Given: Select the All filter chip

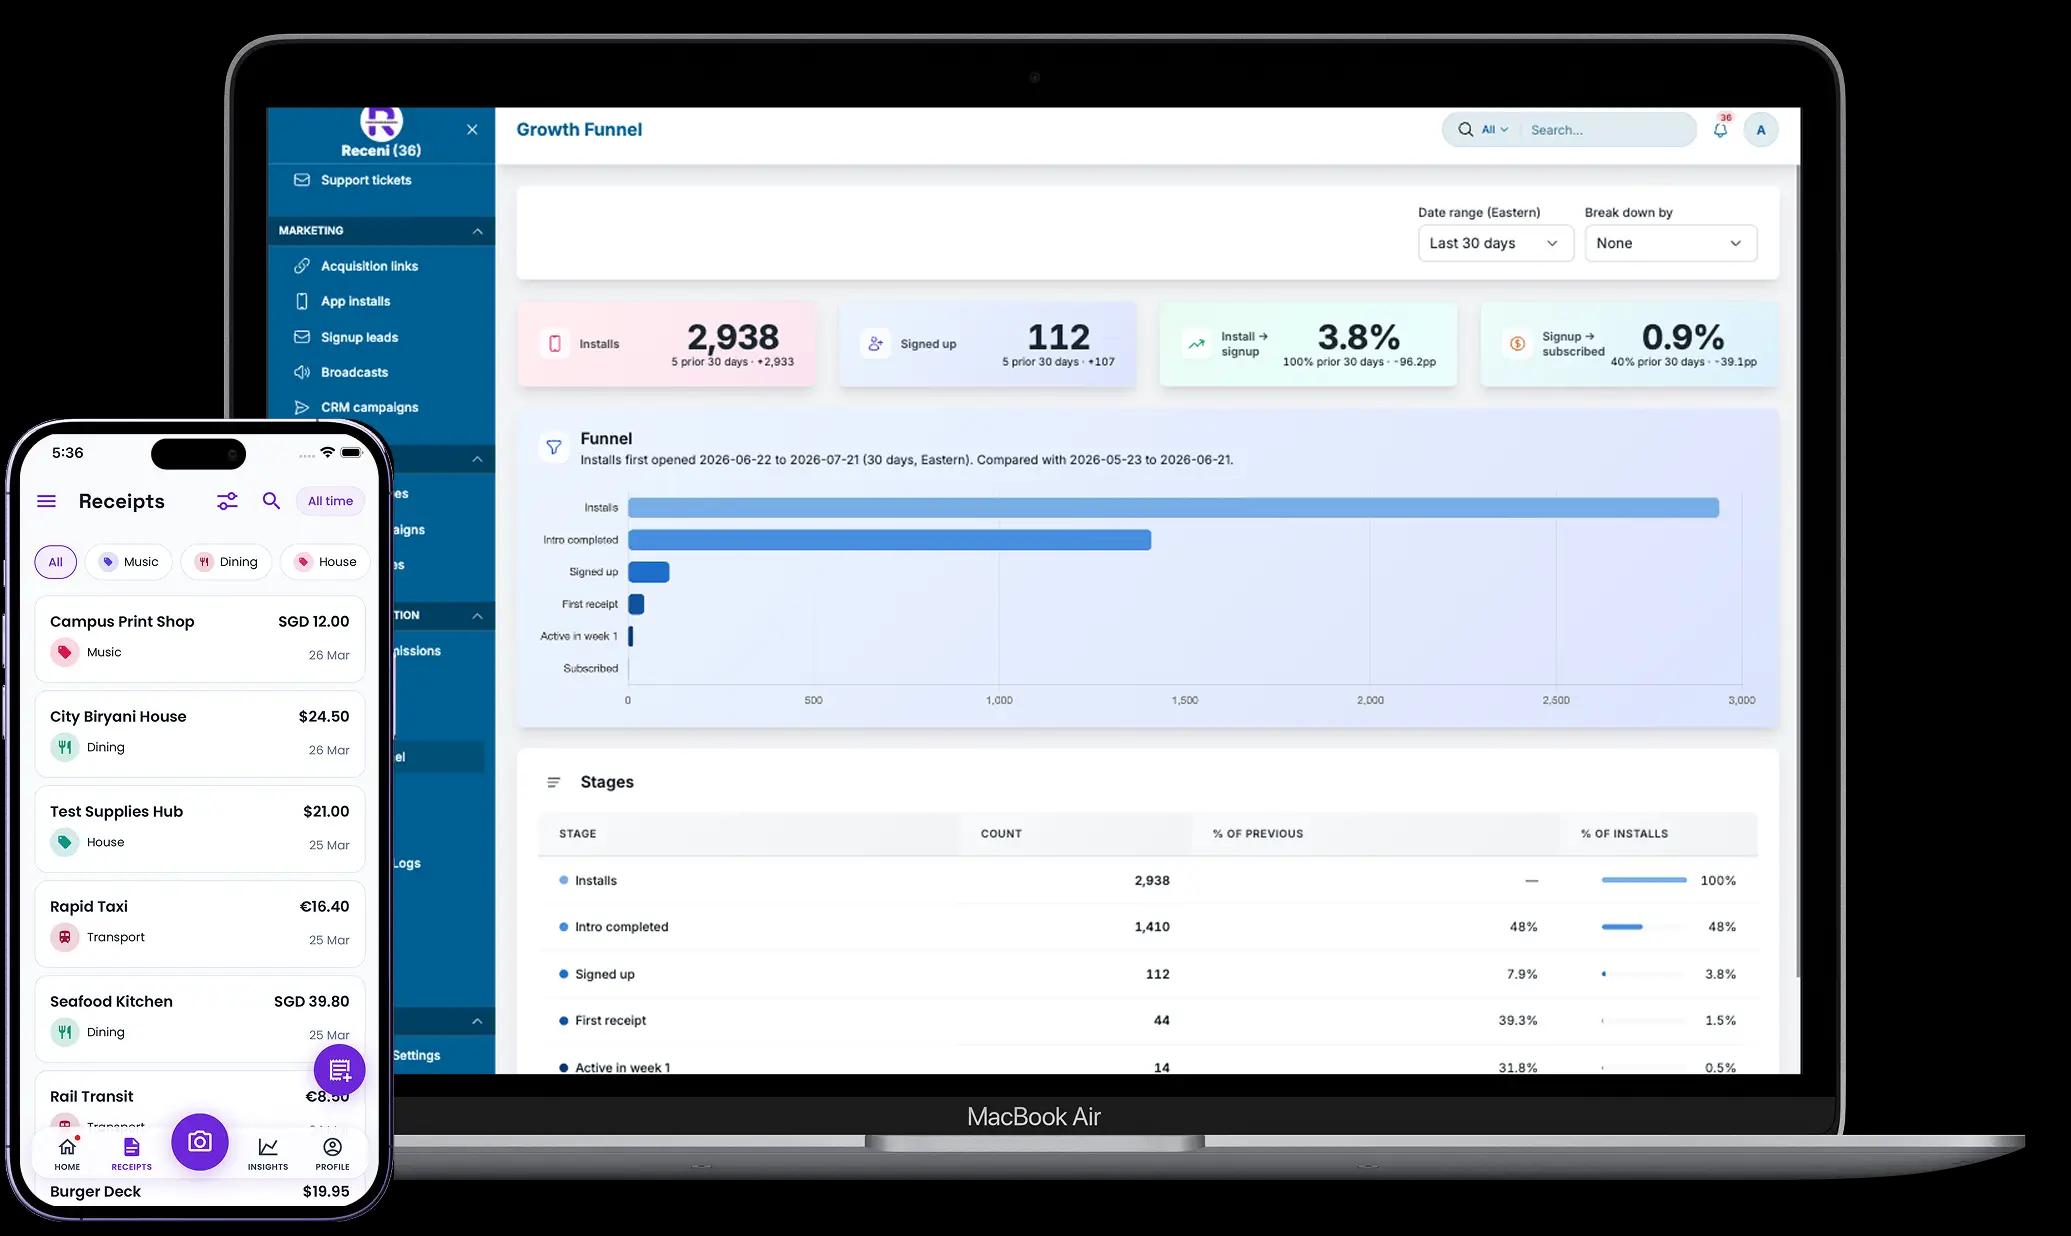Looking at the screenshot, I should point(56,562).
